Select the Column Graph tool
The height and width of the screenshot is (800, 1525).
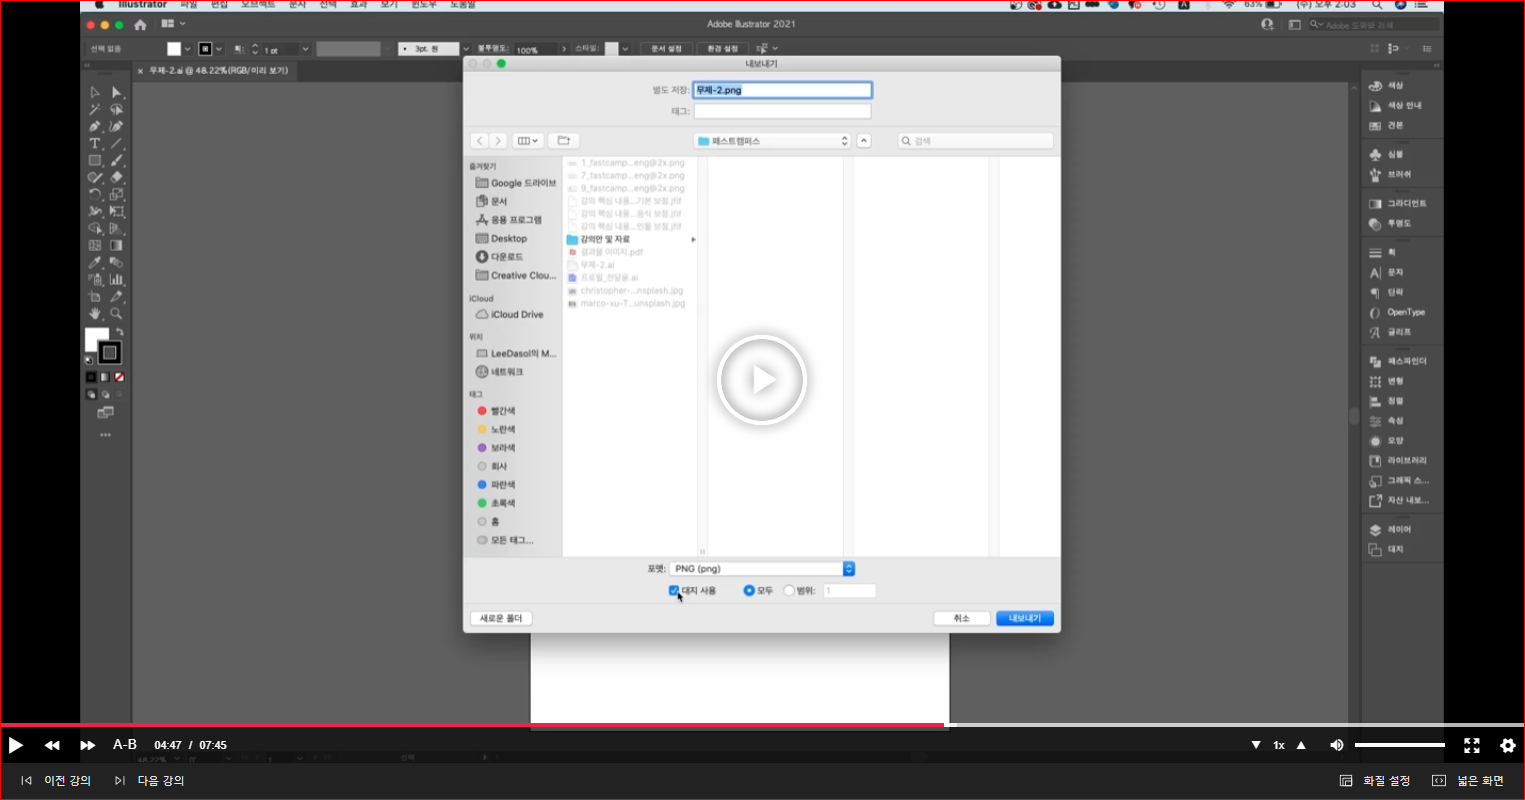pyautogui.click(x=116, y=280)
